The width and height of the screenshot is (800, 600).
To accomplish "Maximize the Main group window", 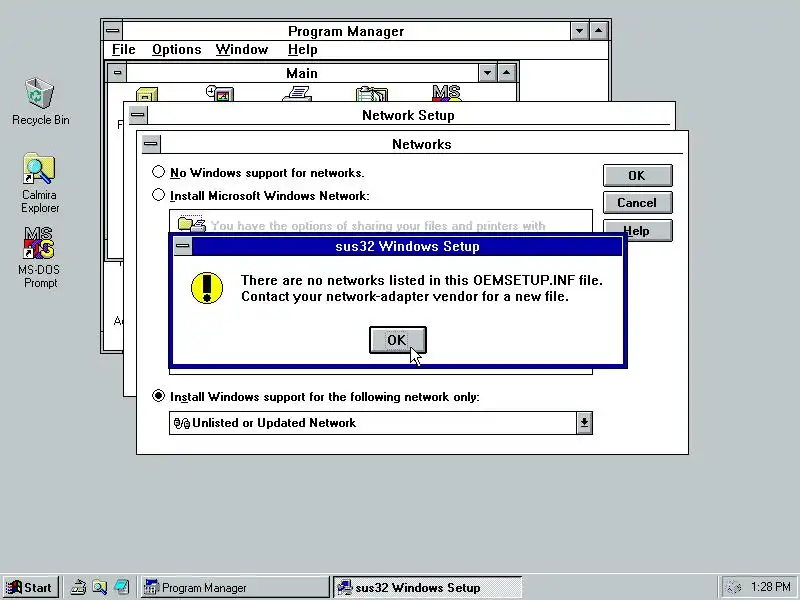I will (506, 73).
